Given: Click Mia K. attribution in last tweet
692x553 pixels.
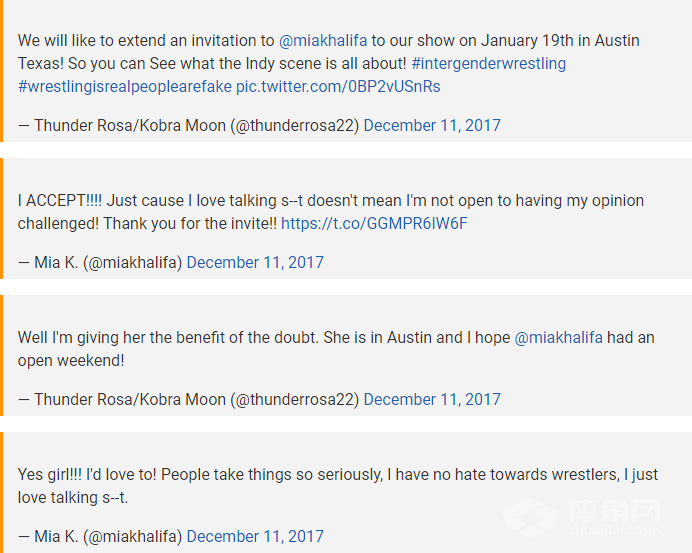Looking at the screenshot, I should pyautogui.click(x=100, y=537).
